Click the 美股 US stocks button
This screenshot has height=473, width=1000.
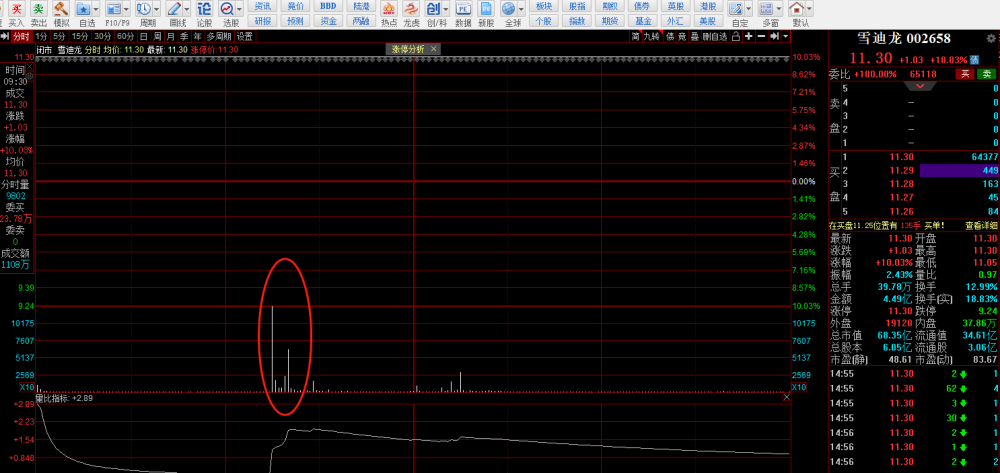point(707,21)
